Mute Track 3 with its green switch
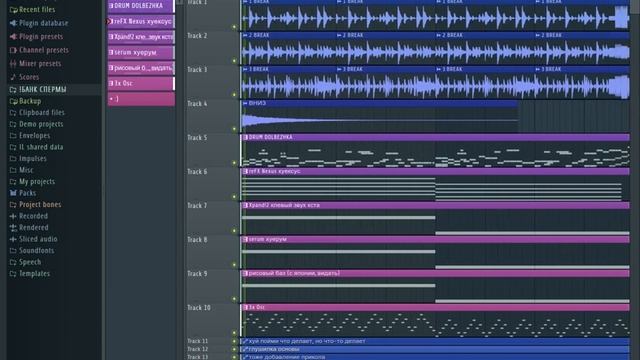640x360 pixels. pyautogui.click(x=234, y=95)
